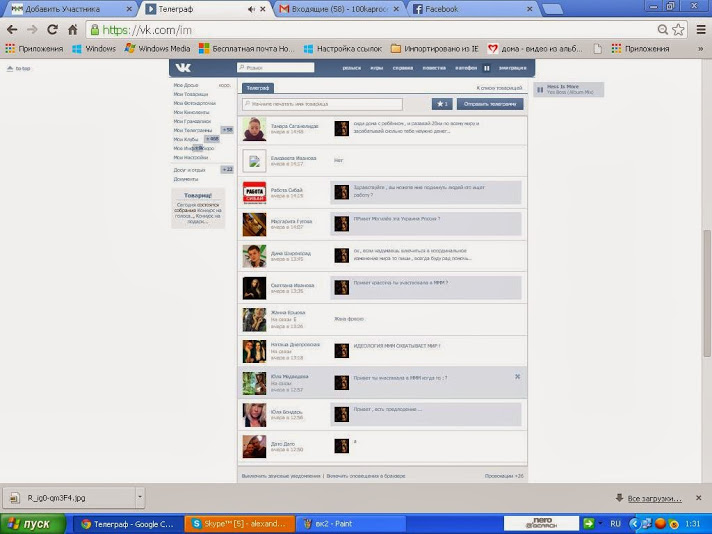Screen dimensions: 712x534
Task: Switch to the вк2 - Paint taskbar window
Action: click(351, 524)
